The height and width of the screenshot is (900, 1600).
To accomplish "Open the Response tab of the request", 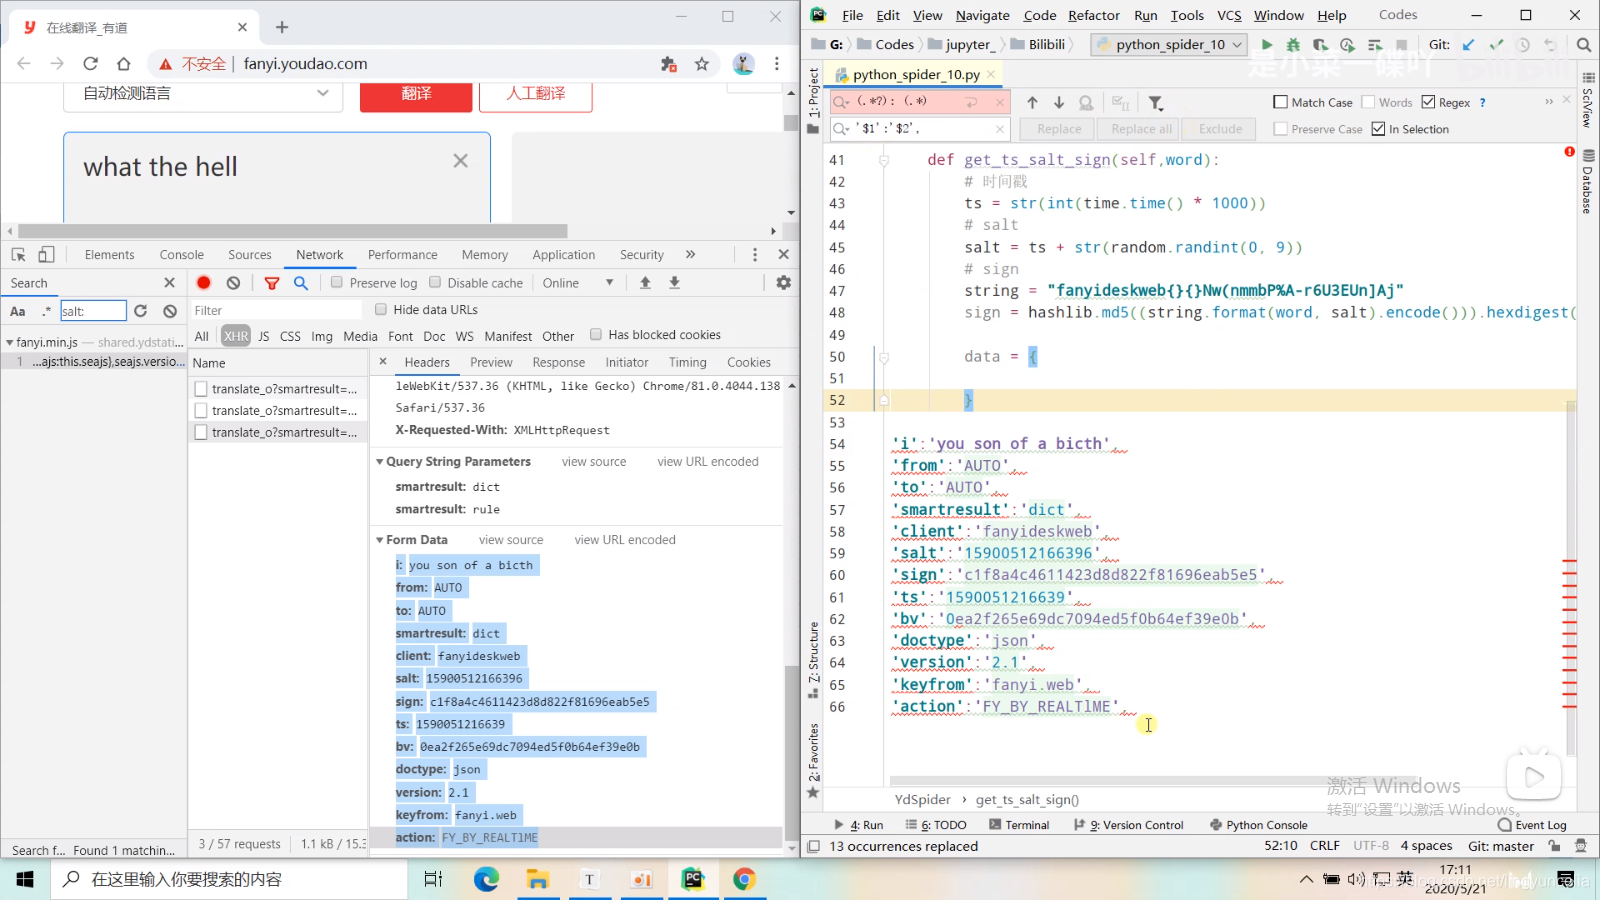I will click(559, 363).
